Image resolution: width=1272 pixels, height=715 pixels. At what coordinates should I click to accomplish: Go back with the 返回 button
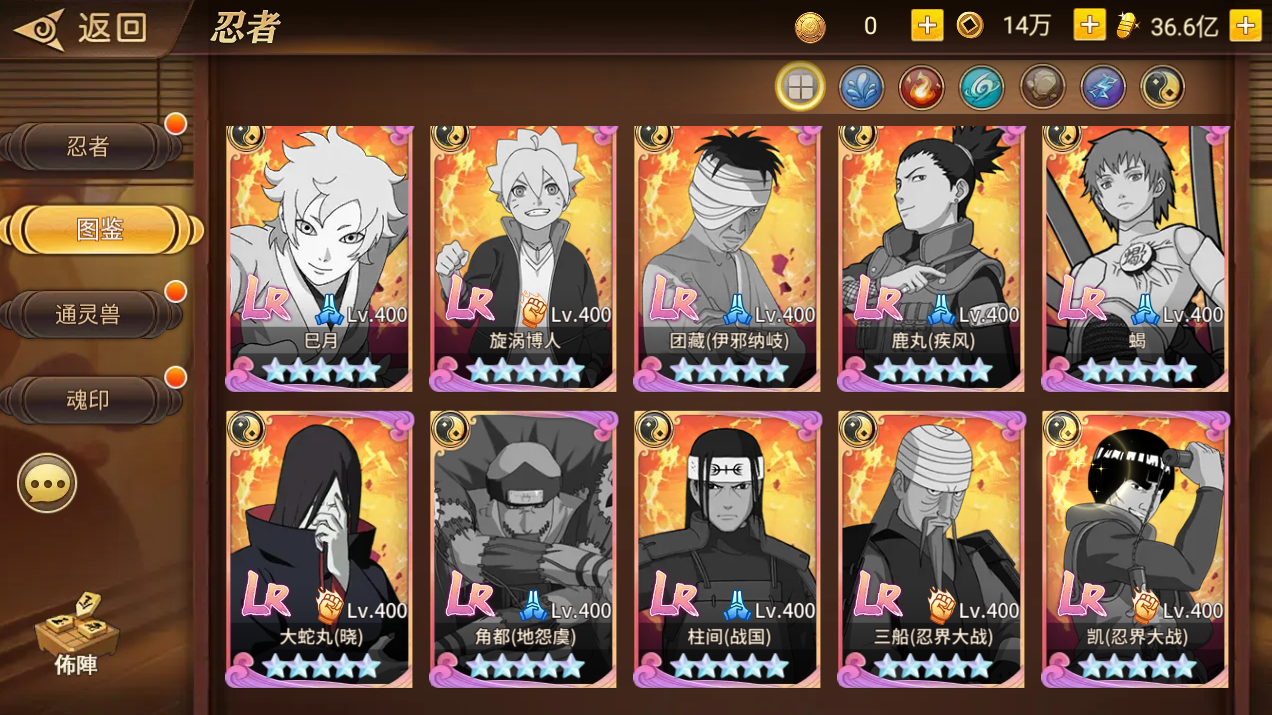pyautogui.click(x=80, y=28)
